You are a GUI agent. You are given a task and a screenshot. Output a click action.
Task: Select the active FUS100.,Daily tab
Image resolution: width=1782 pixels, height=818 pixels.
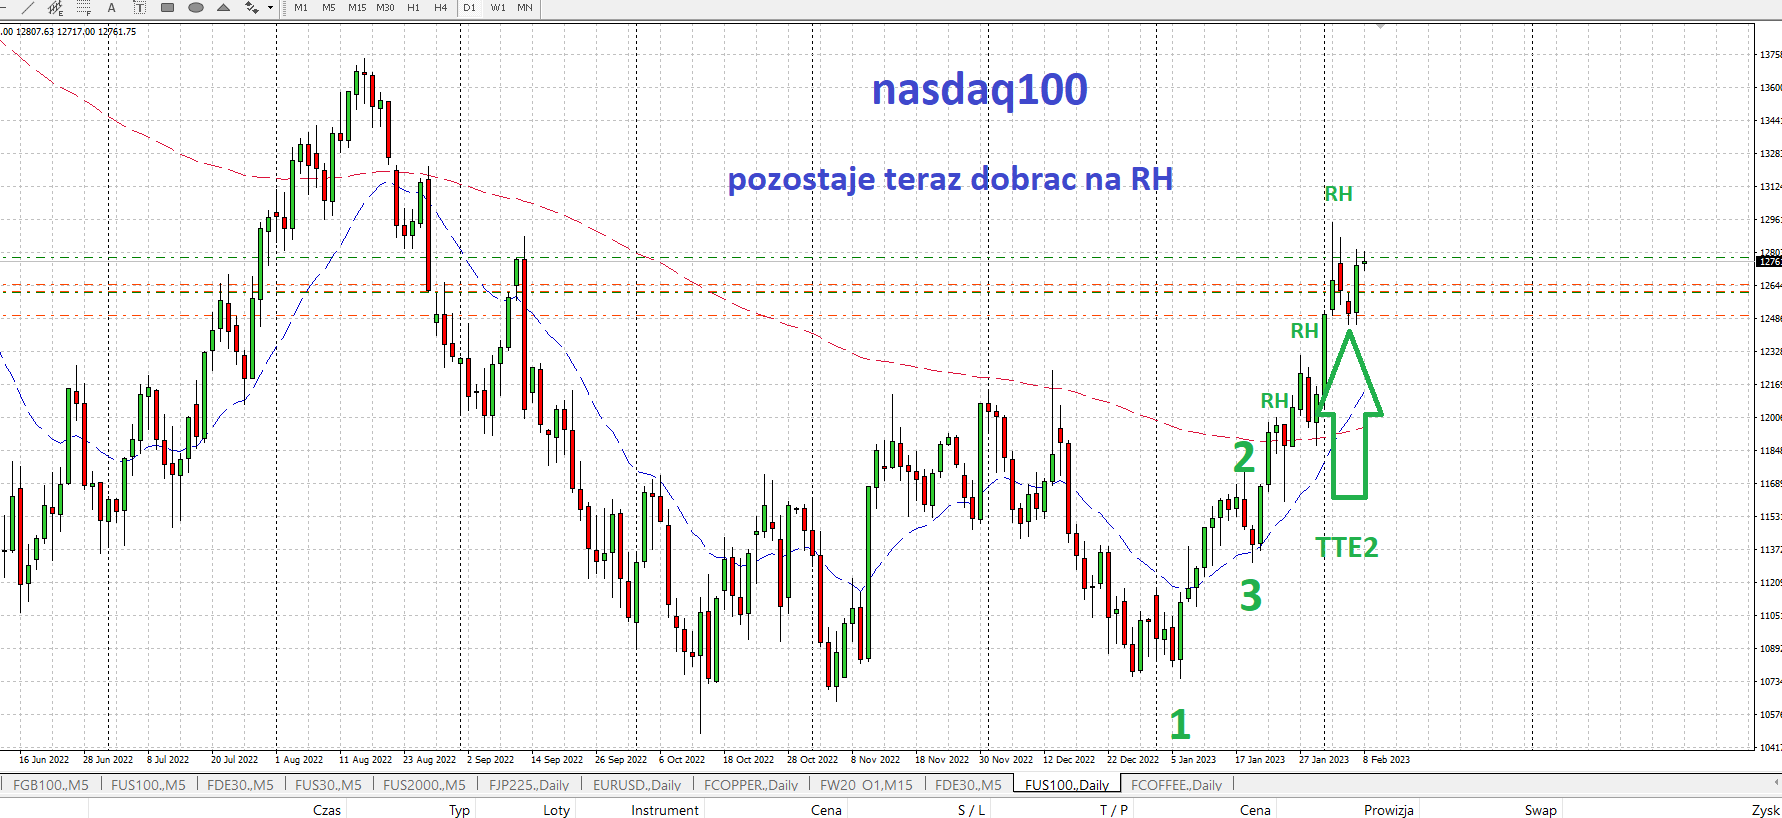click(1067, 785)
